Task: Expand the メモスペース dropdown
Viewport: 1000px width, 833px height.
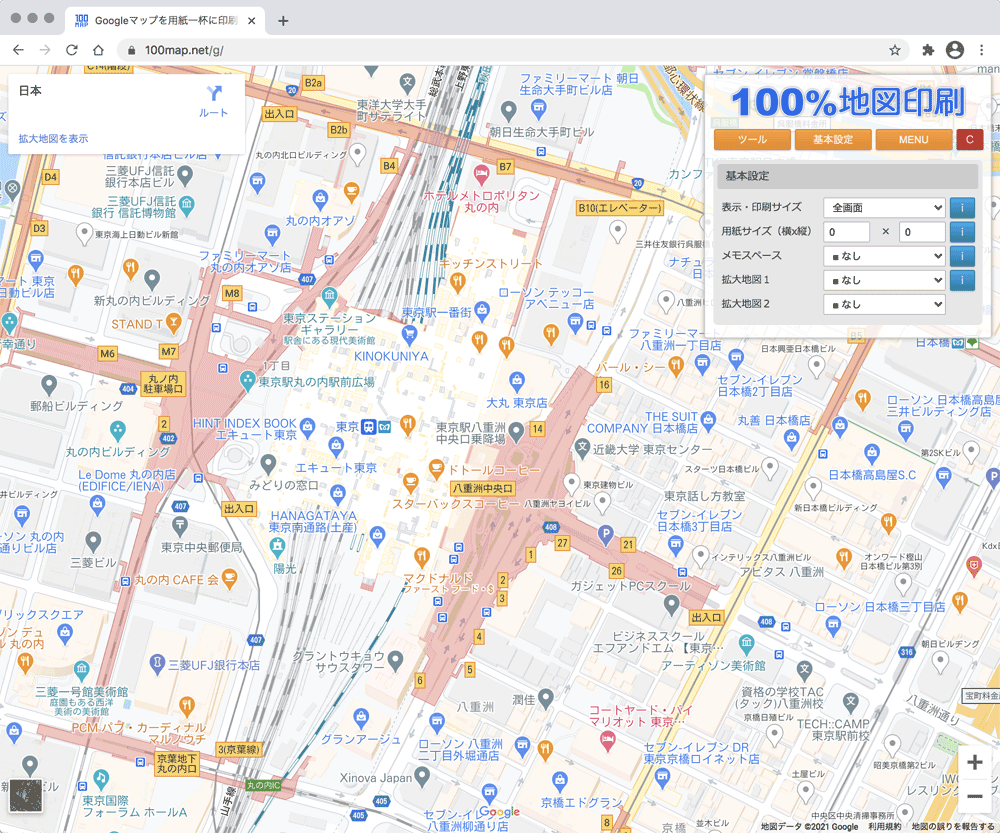Action: [884, 256]
